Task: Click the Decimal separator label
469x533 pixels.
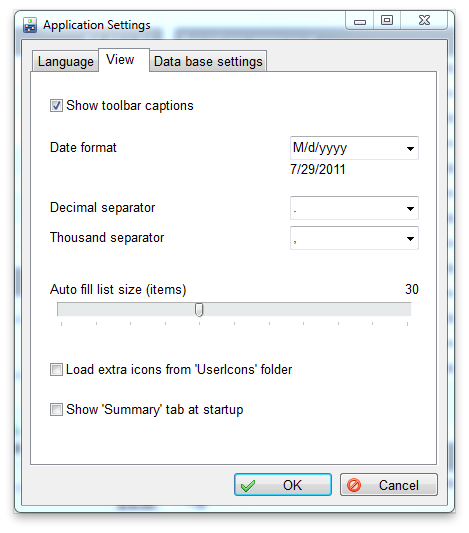Action: point(103,208)
